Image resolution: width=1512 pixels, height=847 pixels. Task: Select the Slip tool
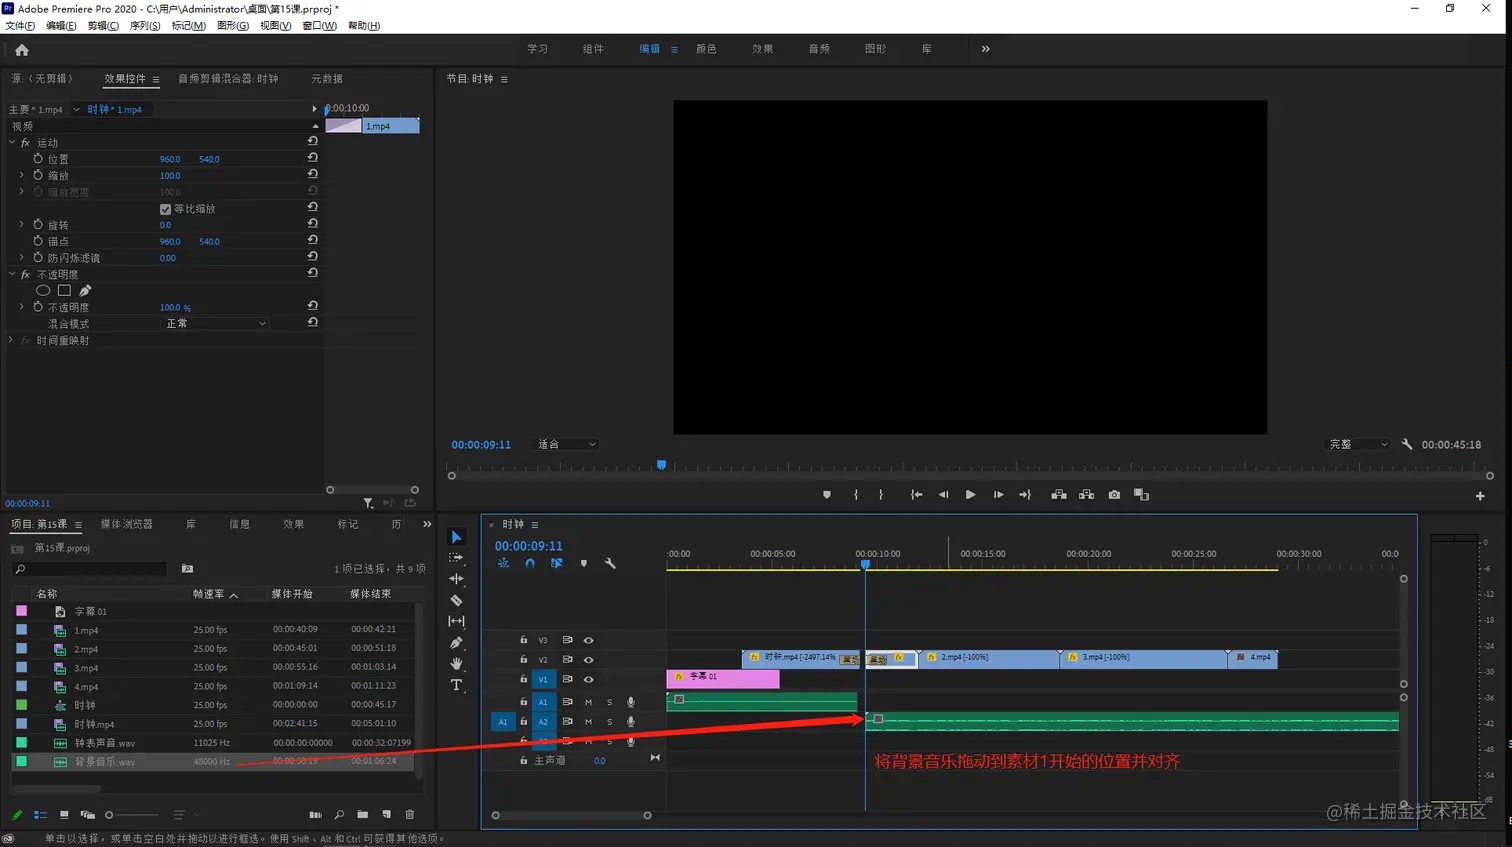[x=457, y=621]
